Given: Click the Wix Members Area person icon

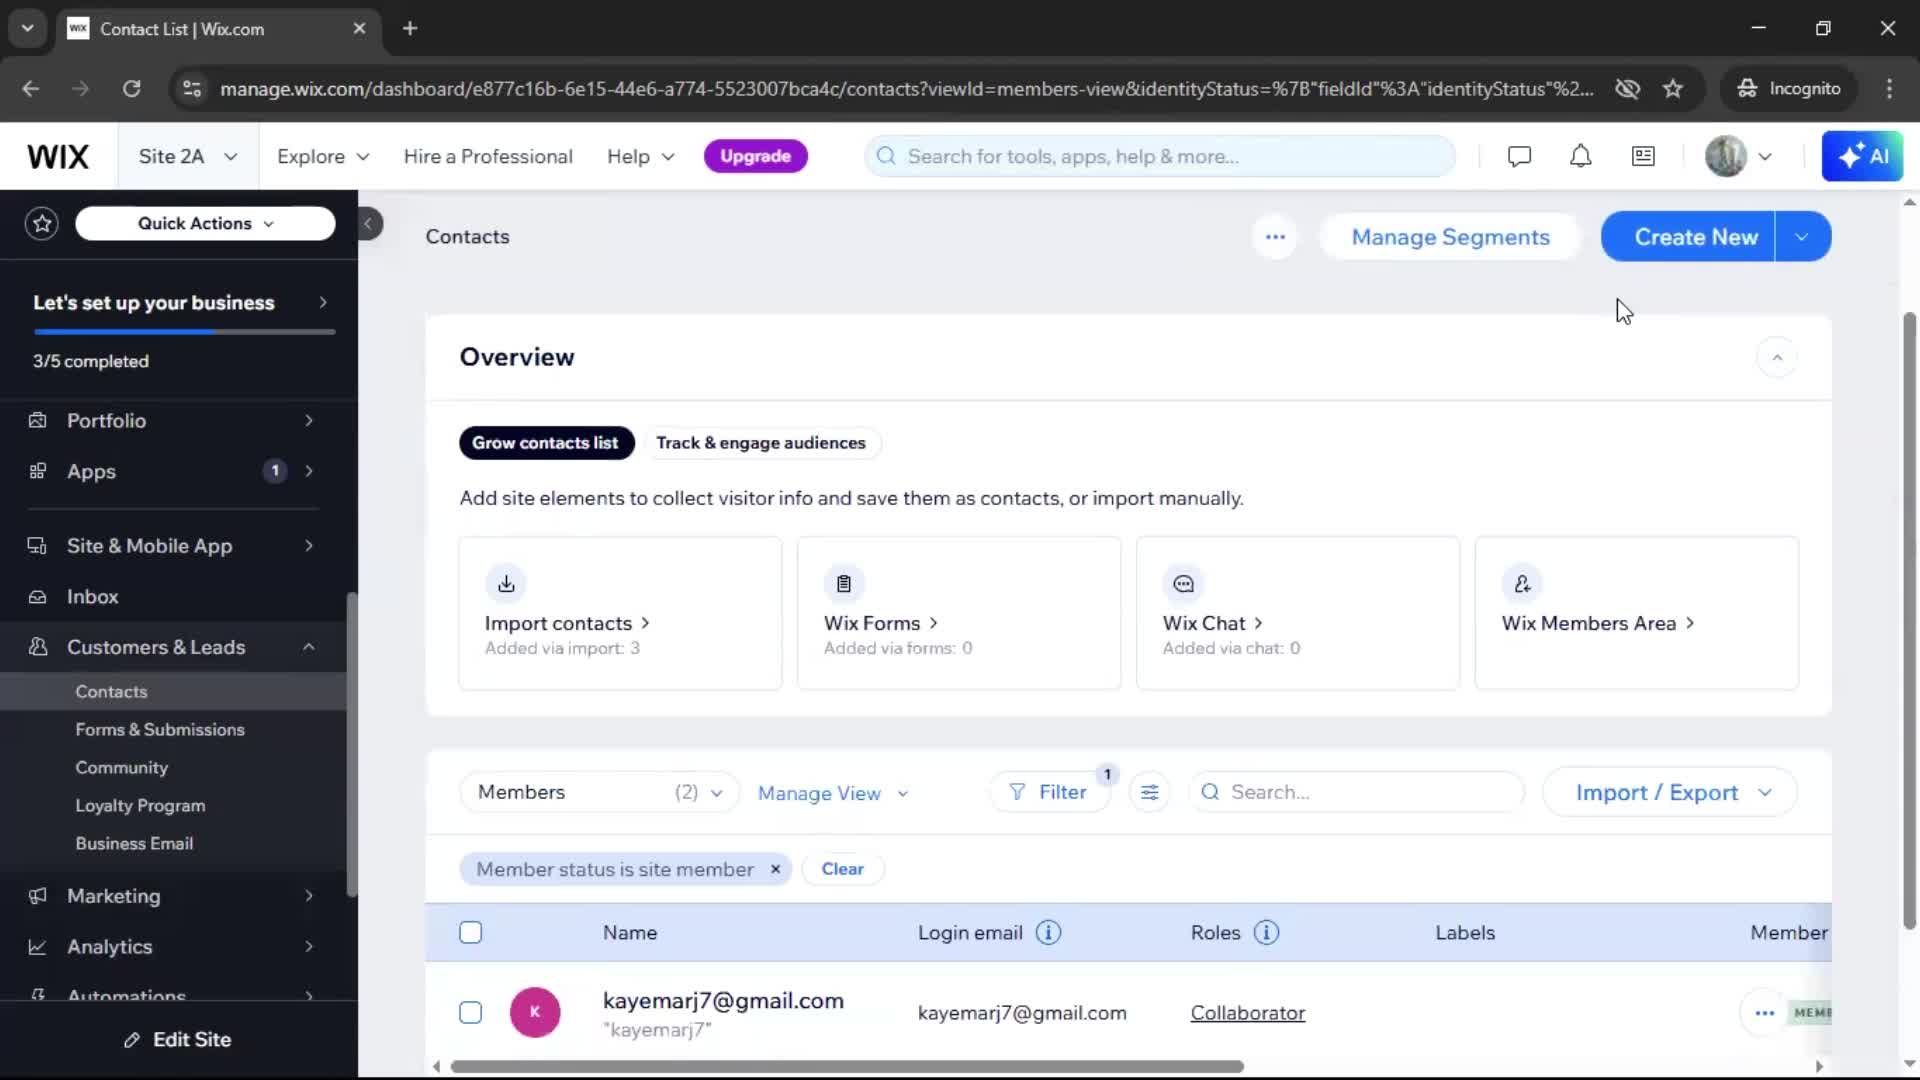Looking at the screenshot, I should [1522, 583].
